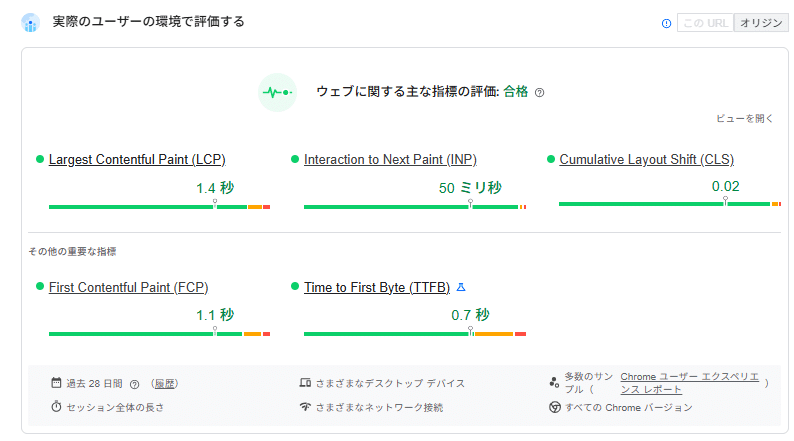The image size is (794, 441).
Task: Click help icon next to 合格 assessment
Action: tap(540, 92)
